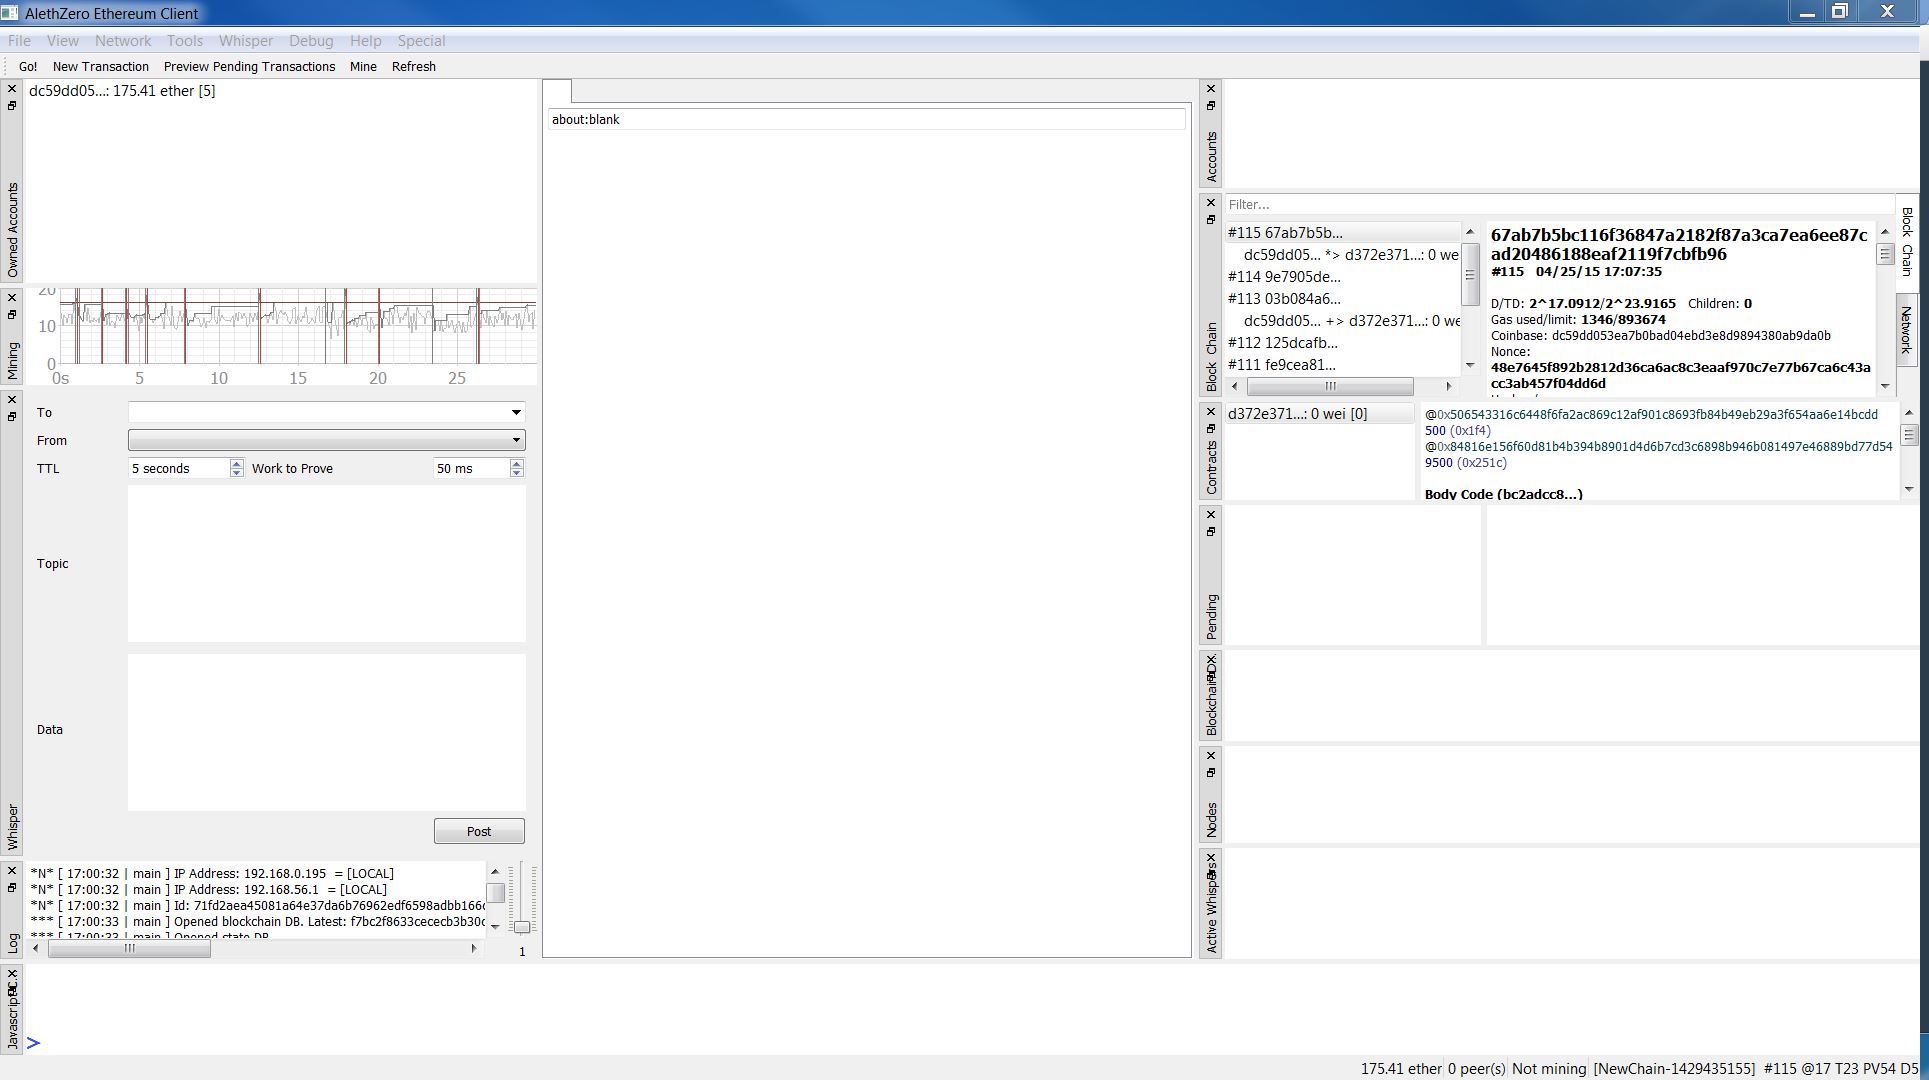The height and width of the screenshot is (1080, 1929).
Task: Open the Special menu
Action: tap(421, 41)
